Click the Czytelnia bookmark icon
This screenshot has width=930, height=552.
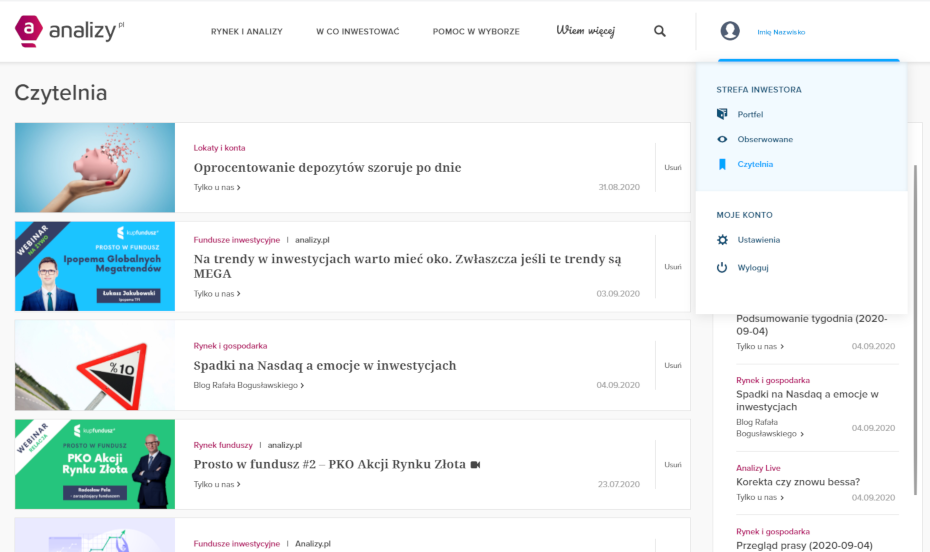(722, 164)
